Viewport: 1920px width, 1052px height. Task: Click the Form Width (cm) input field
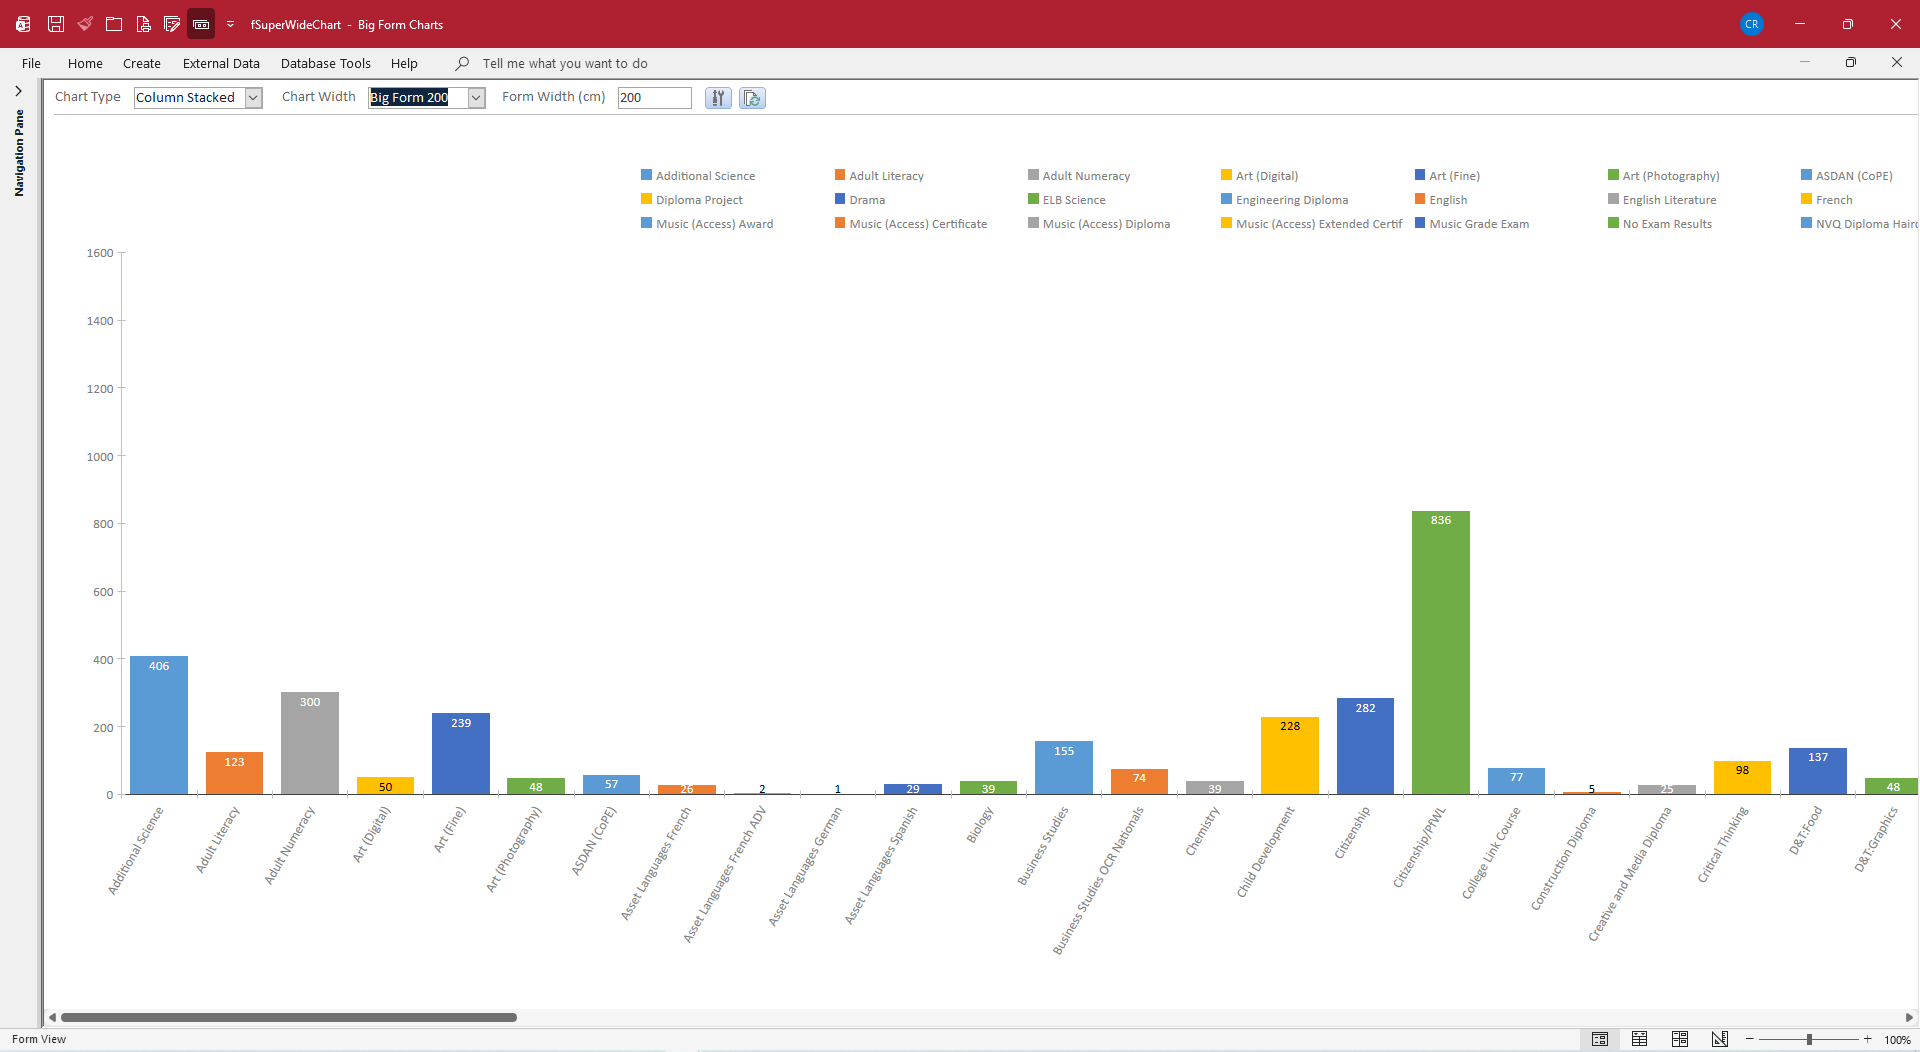point(654,98)
